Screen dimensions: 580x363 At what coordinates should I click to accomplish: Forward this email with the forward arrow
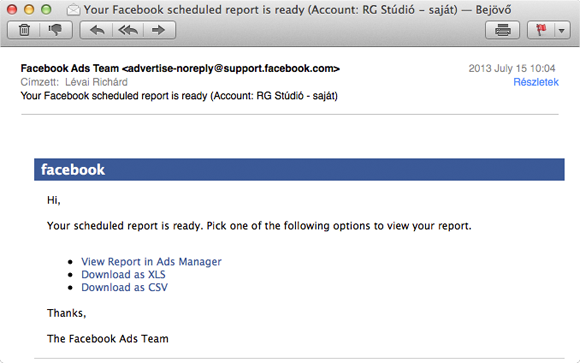(x=159, y=30)
